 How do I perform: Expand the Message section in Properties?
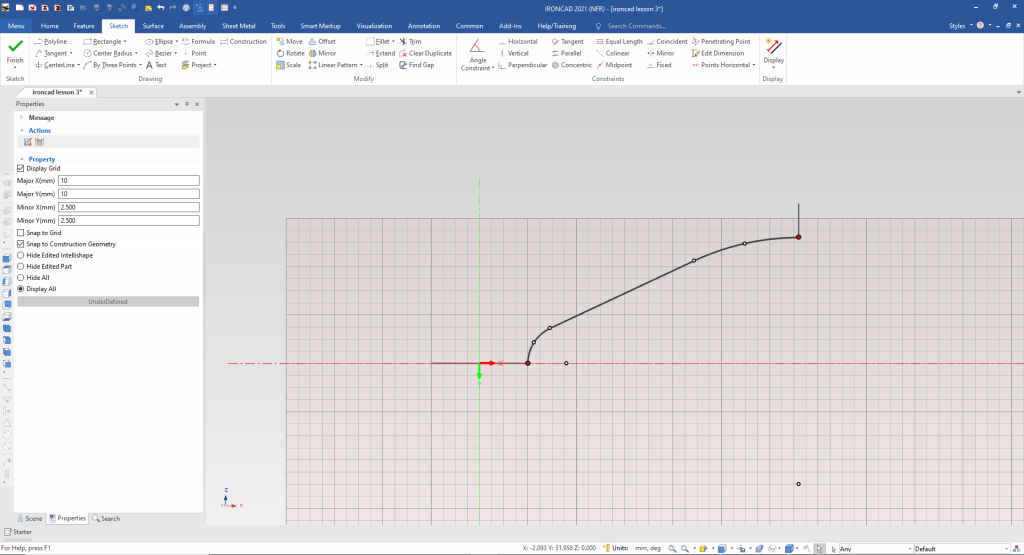[x=21, y=117]
